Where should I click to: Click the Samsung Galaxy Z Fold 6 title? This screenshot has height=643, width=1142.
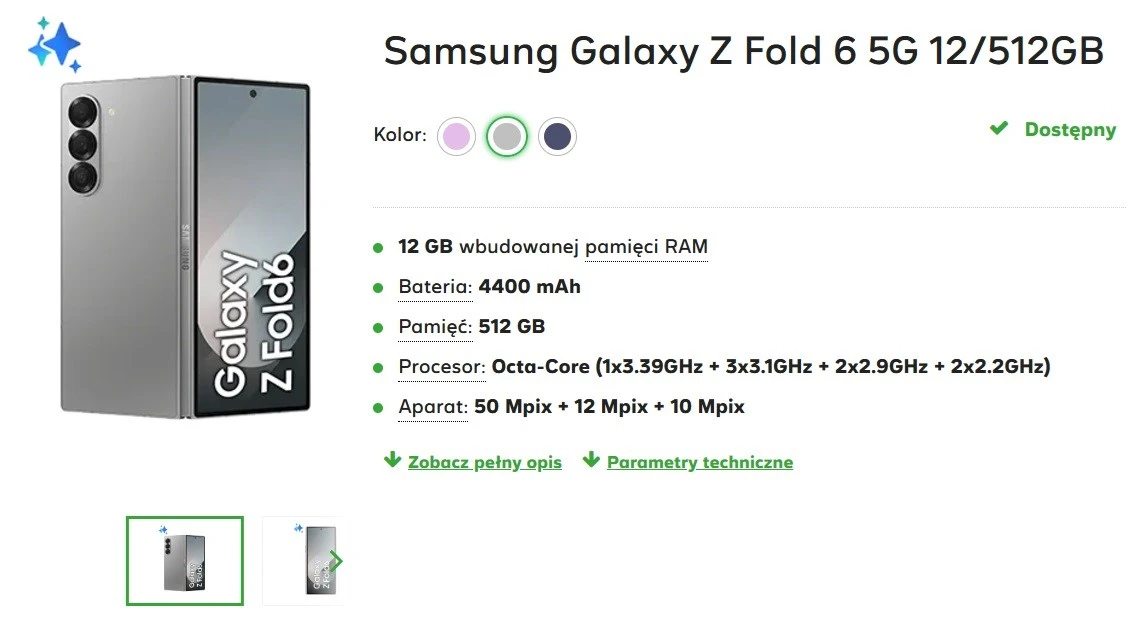743,51
